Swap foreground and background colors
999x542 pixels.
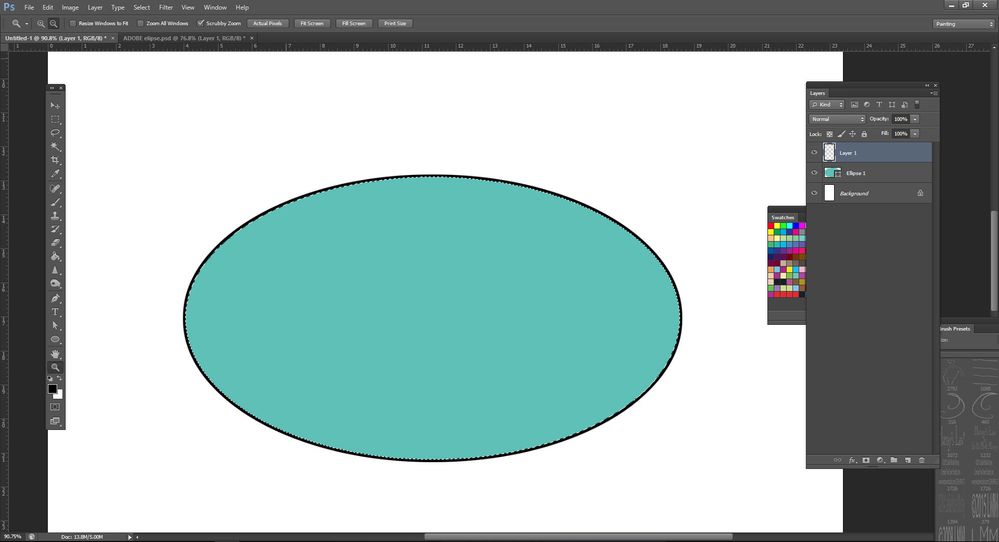(60, 378)
